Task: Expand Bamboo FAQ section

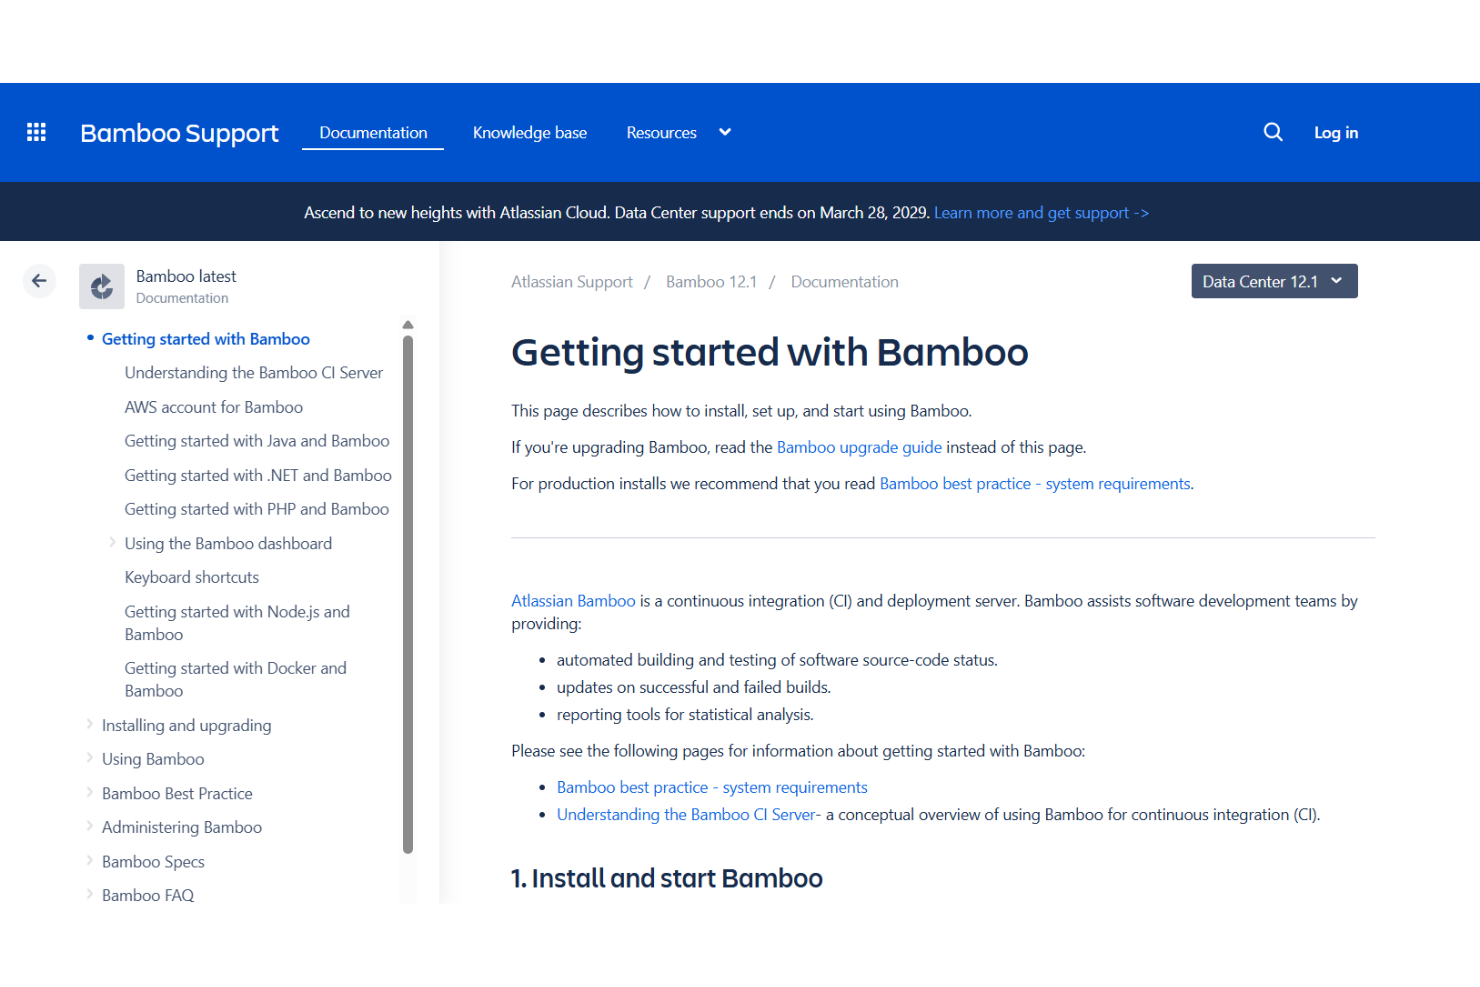Action: click(x=89, y=894)
